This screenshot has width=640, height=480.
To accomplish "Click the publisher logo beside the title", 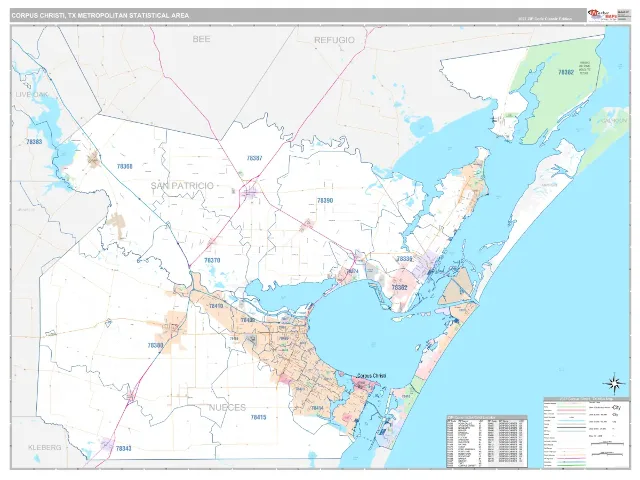I will 601,16.
